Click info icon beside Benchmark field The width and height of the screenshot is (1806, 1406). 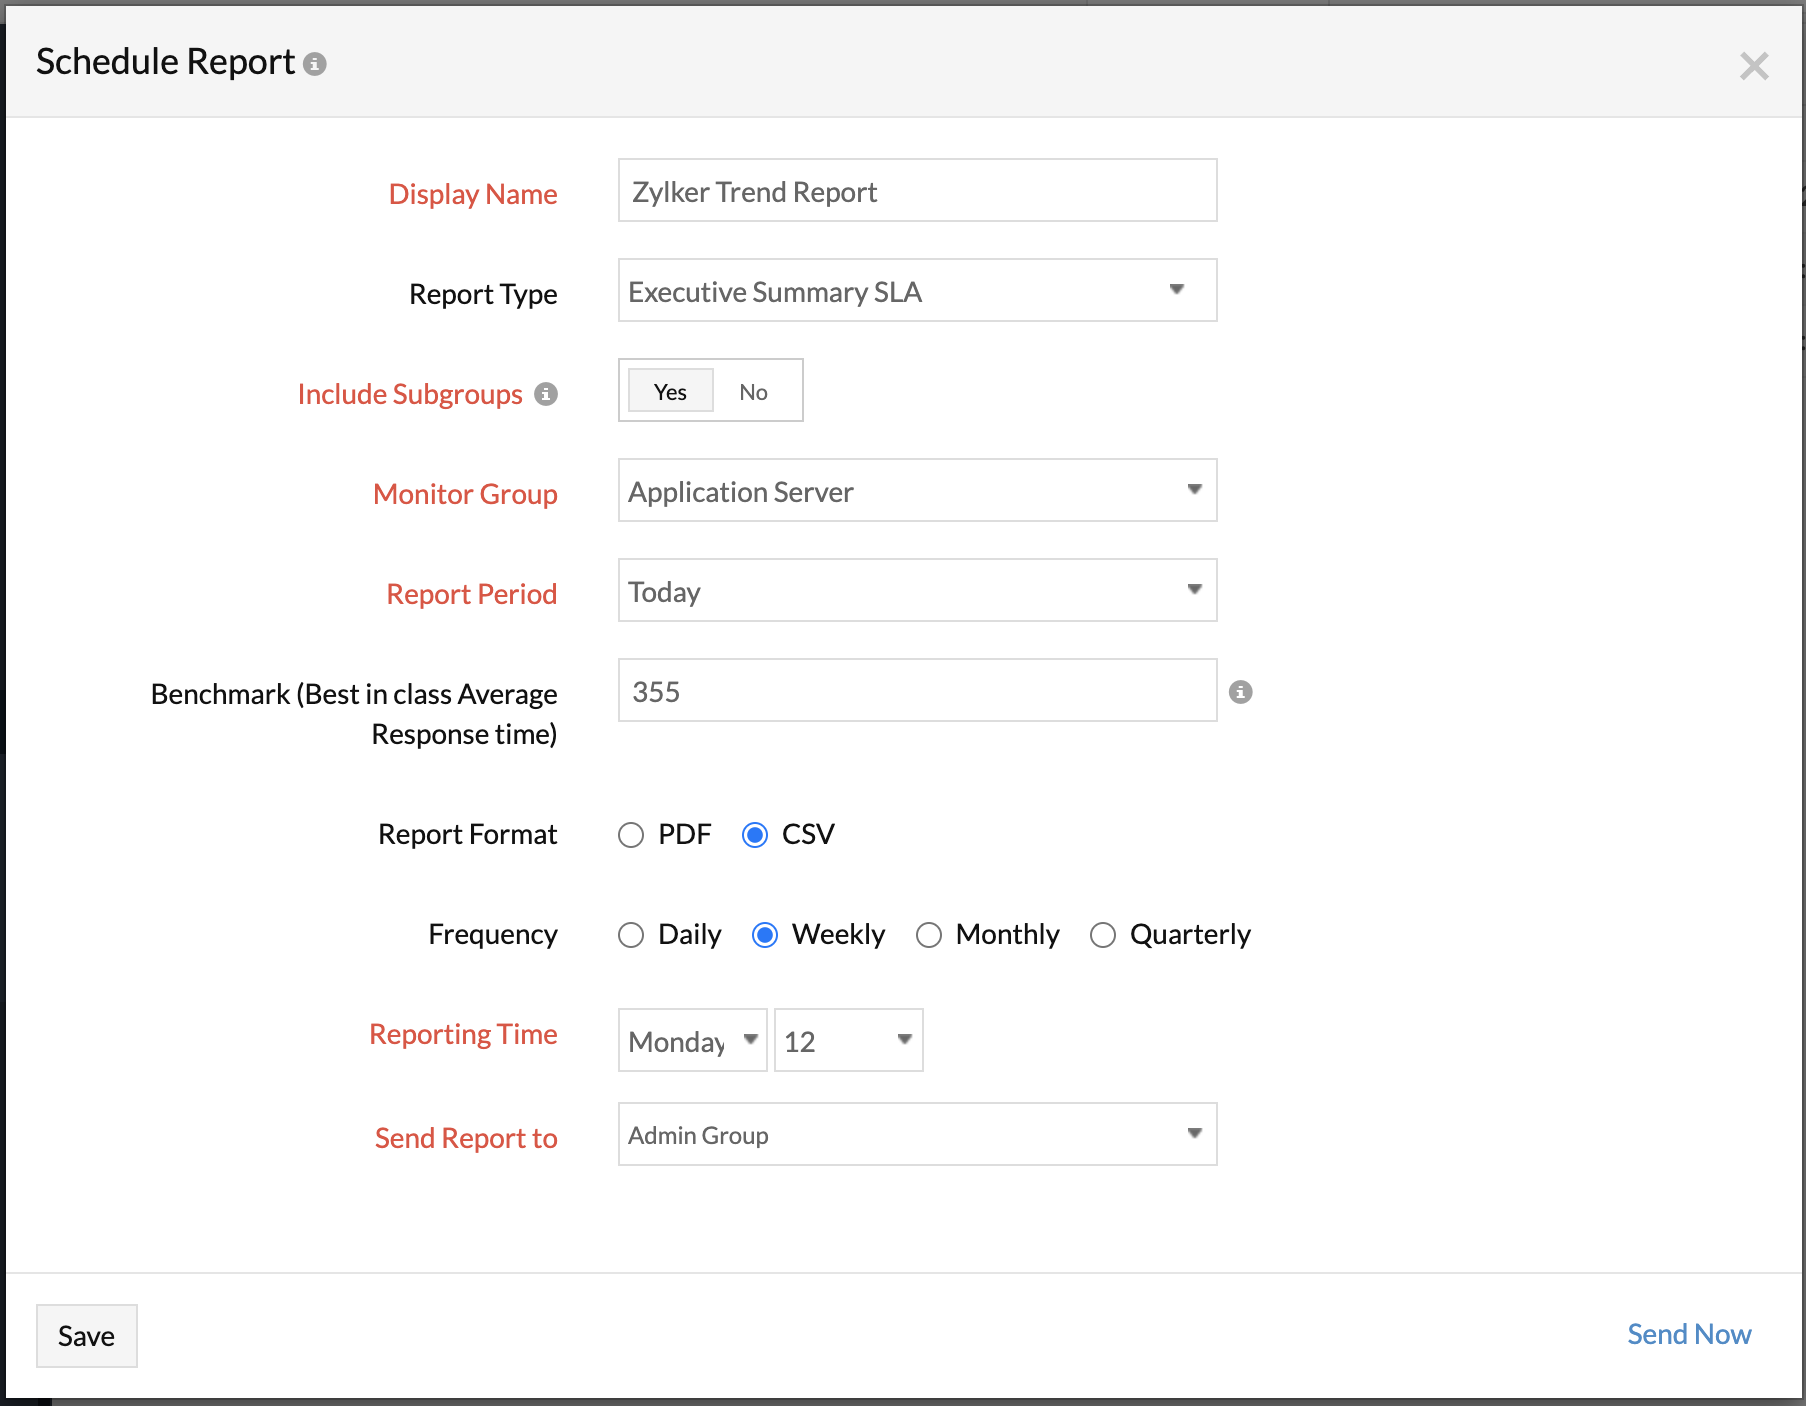click(1240, 692)
